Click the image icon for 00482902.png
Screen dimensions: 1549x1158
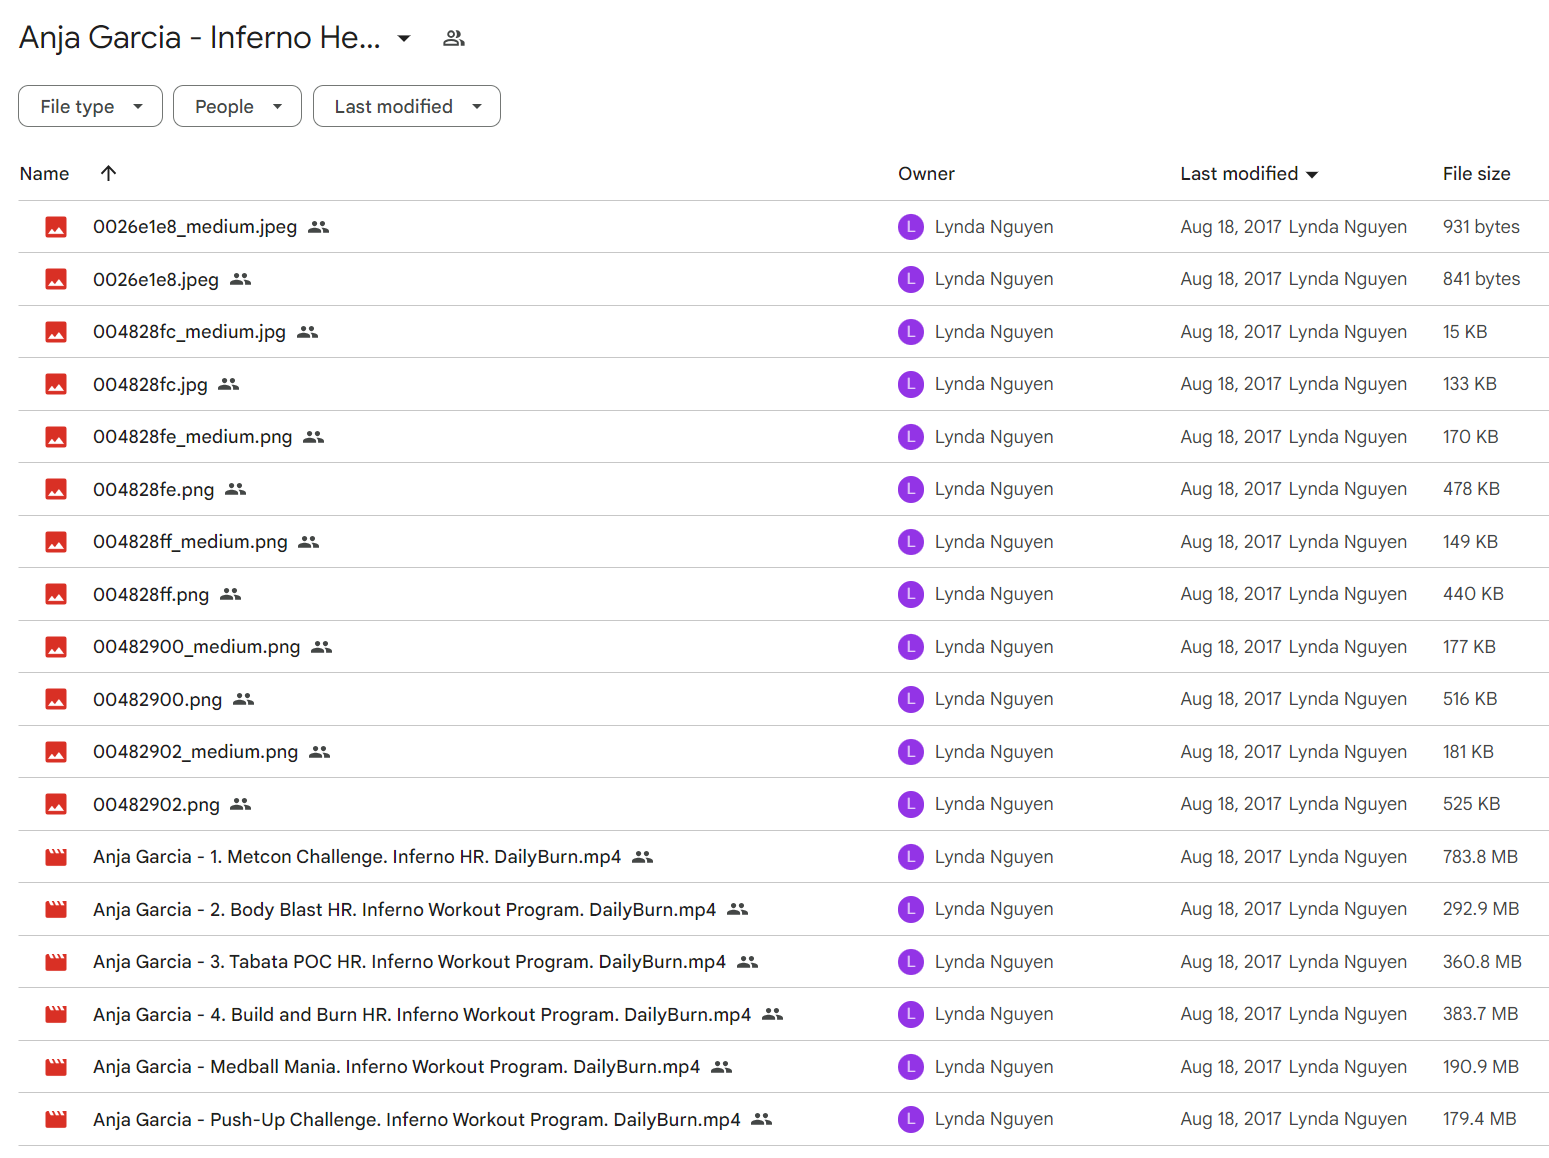(56, 804)
